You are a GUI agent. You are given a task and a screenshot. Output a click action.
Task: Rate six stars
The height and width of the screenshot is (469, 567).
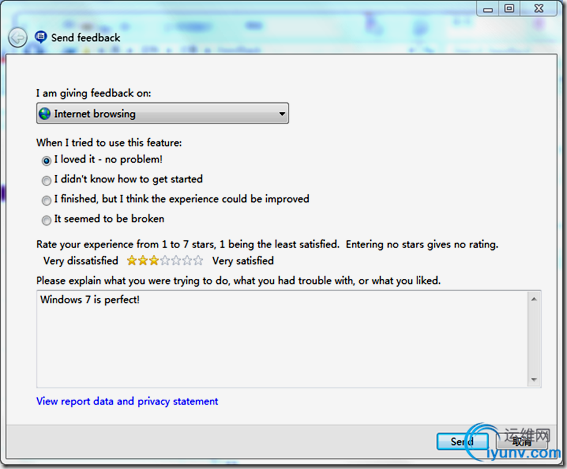click(187, 261)
